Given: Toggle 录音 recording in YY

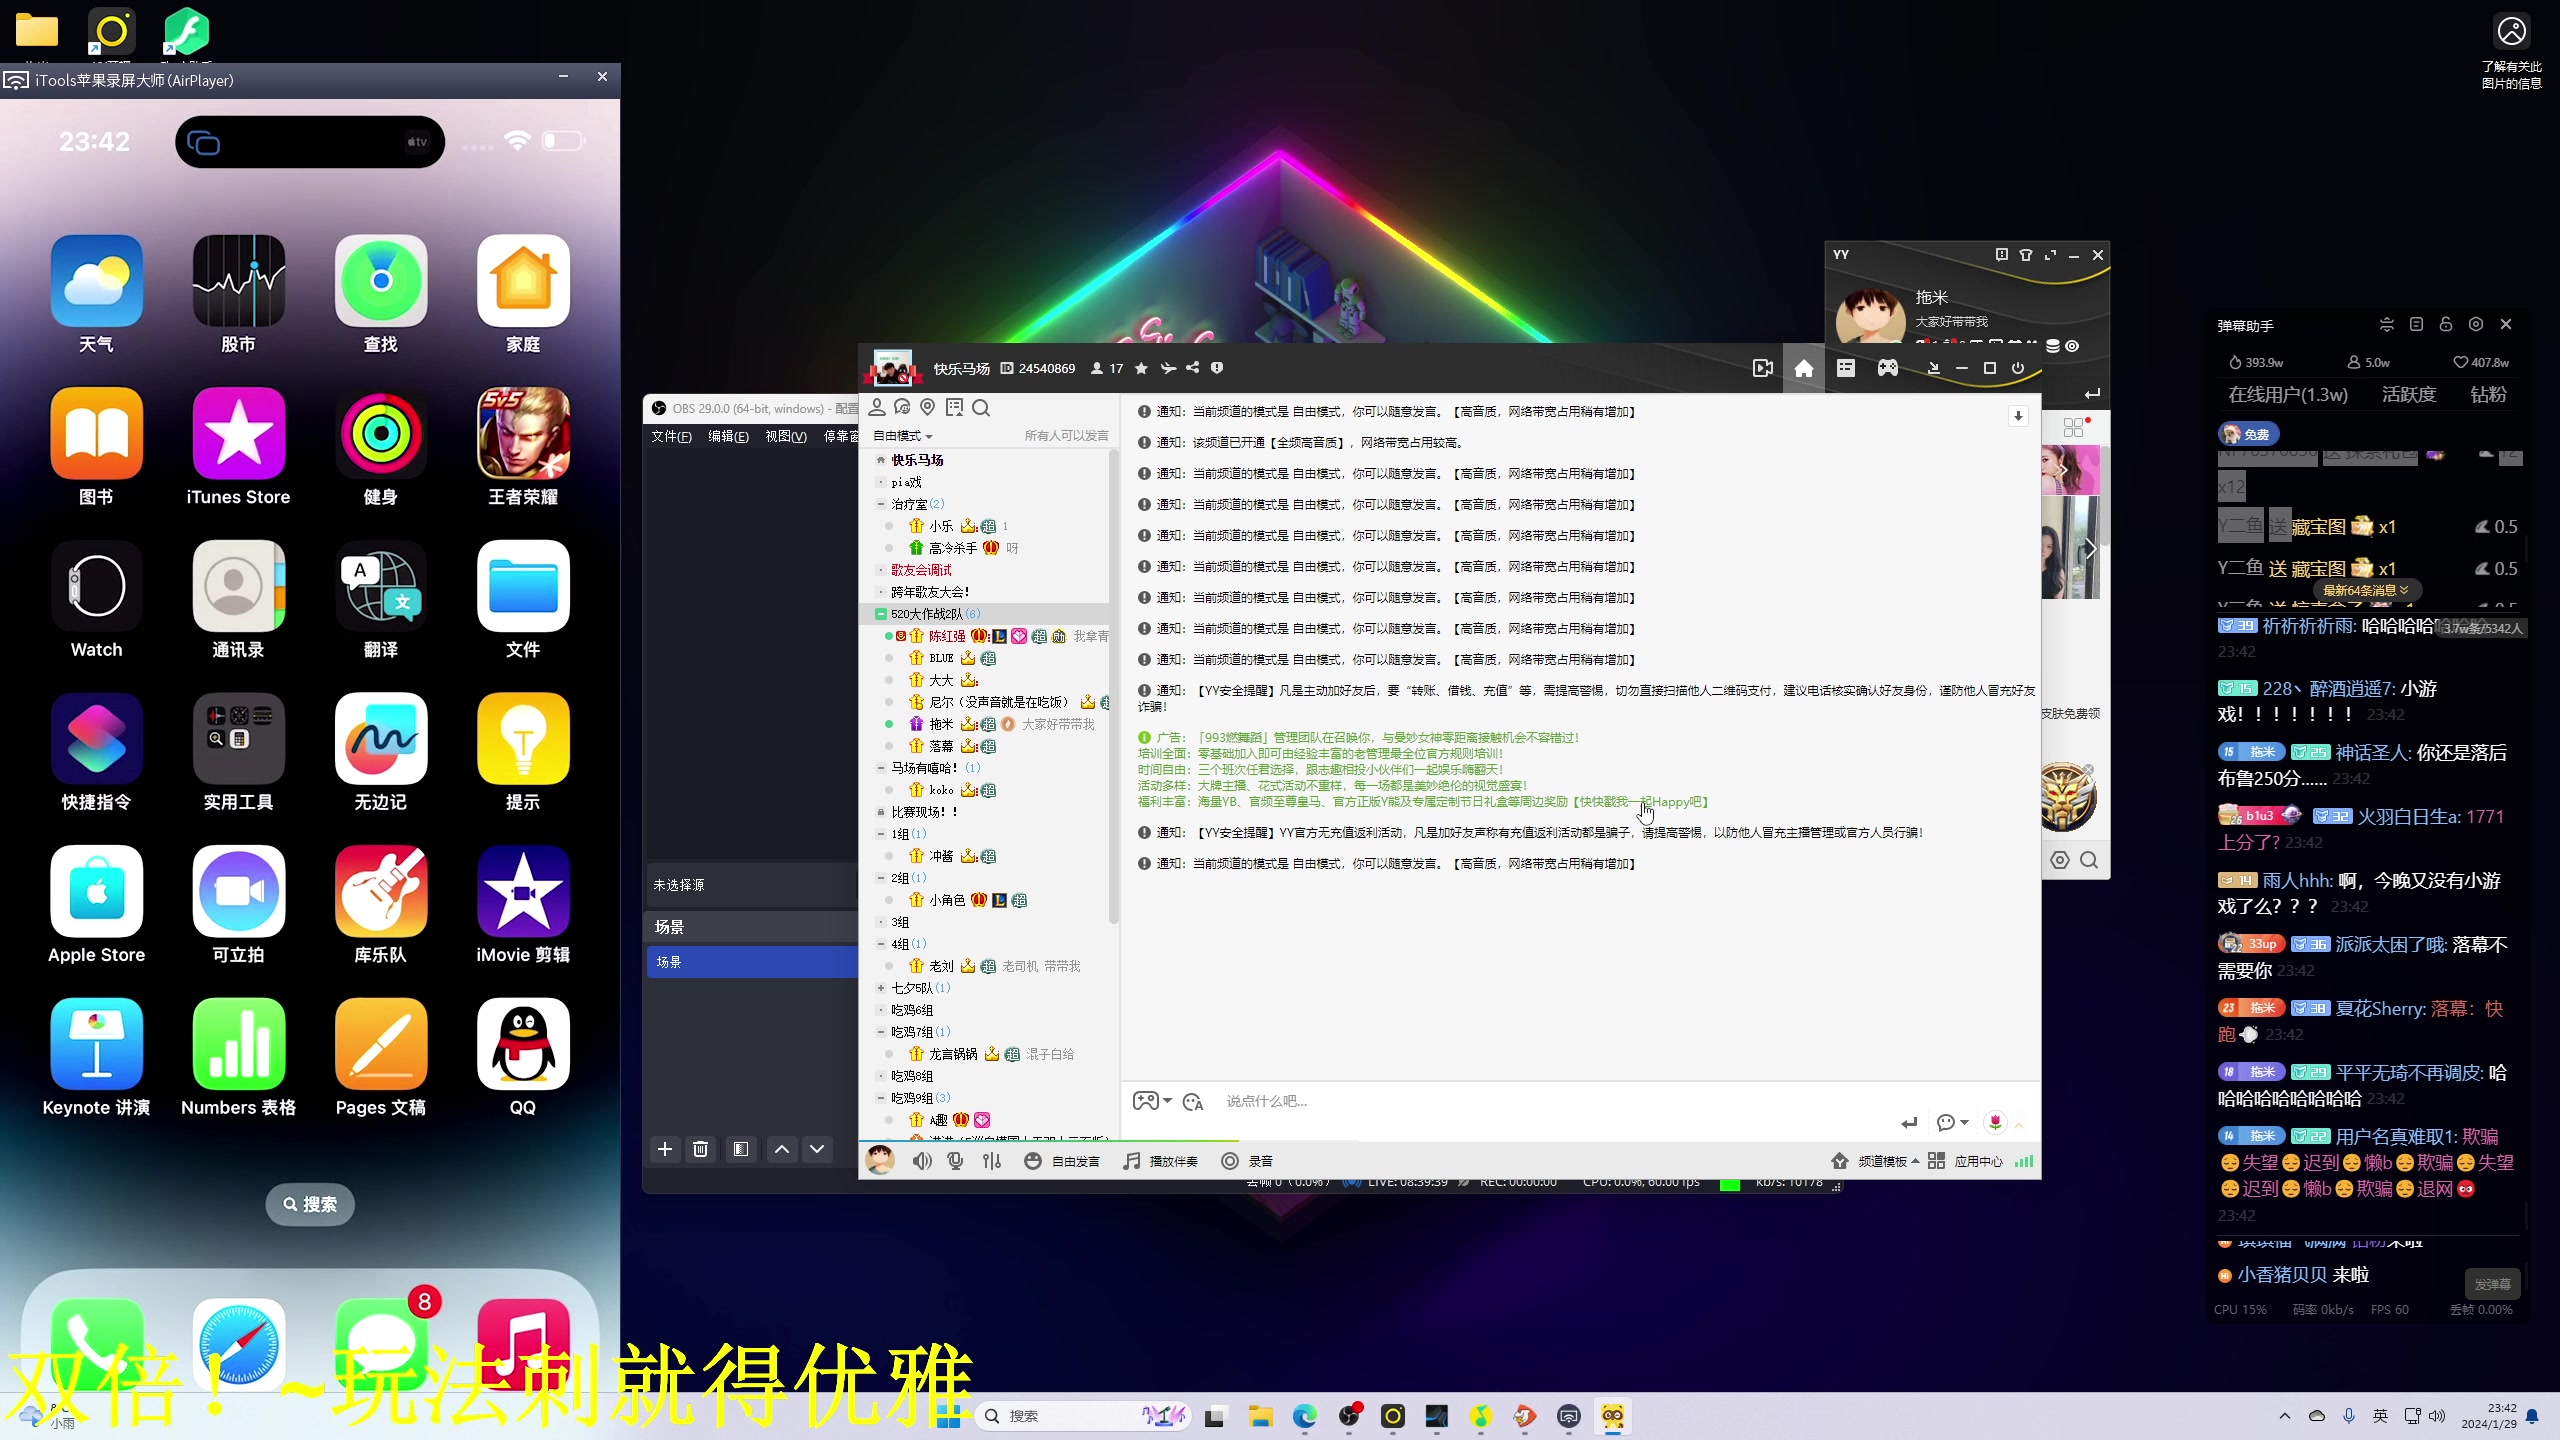Looking at the screenshot, I should pyautogui.click(x=1247, y=1161).
